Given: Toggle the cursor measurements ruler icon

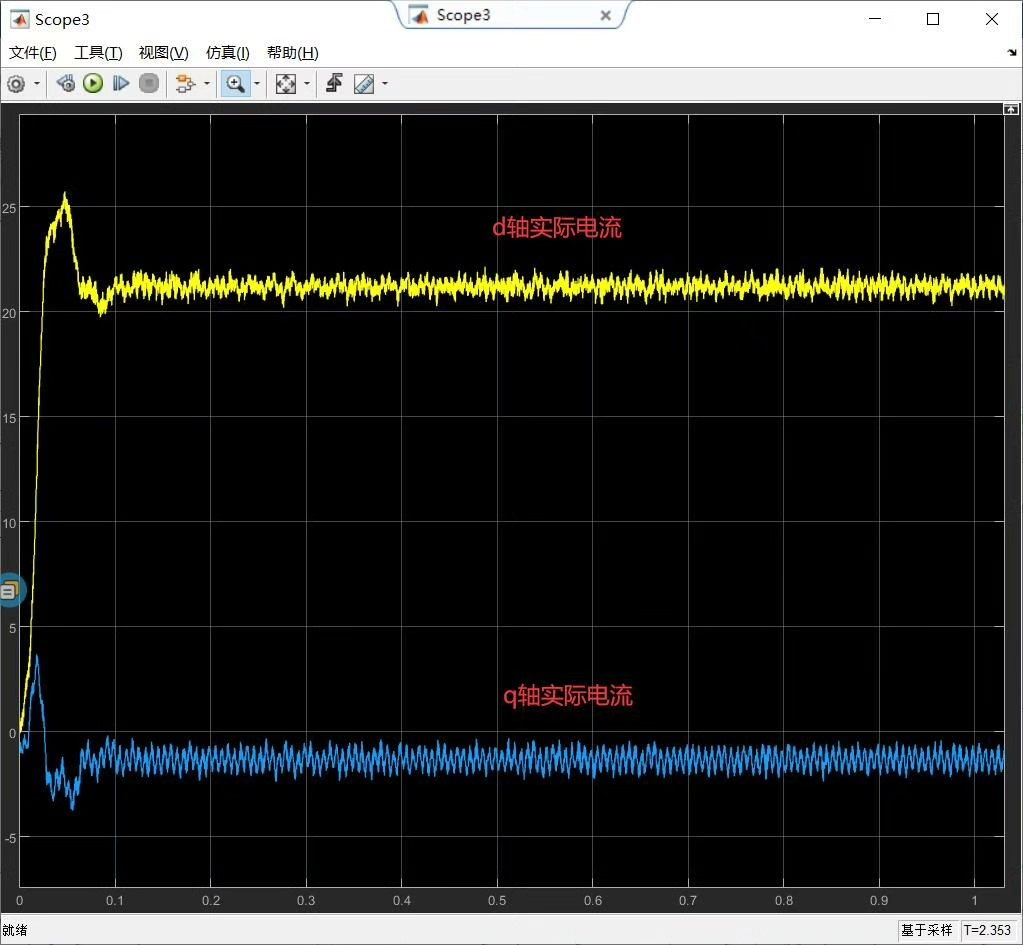Looking at the screenshot, I should (x=364, y=84).
